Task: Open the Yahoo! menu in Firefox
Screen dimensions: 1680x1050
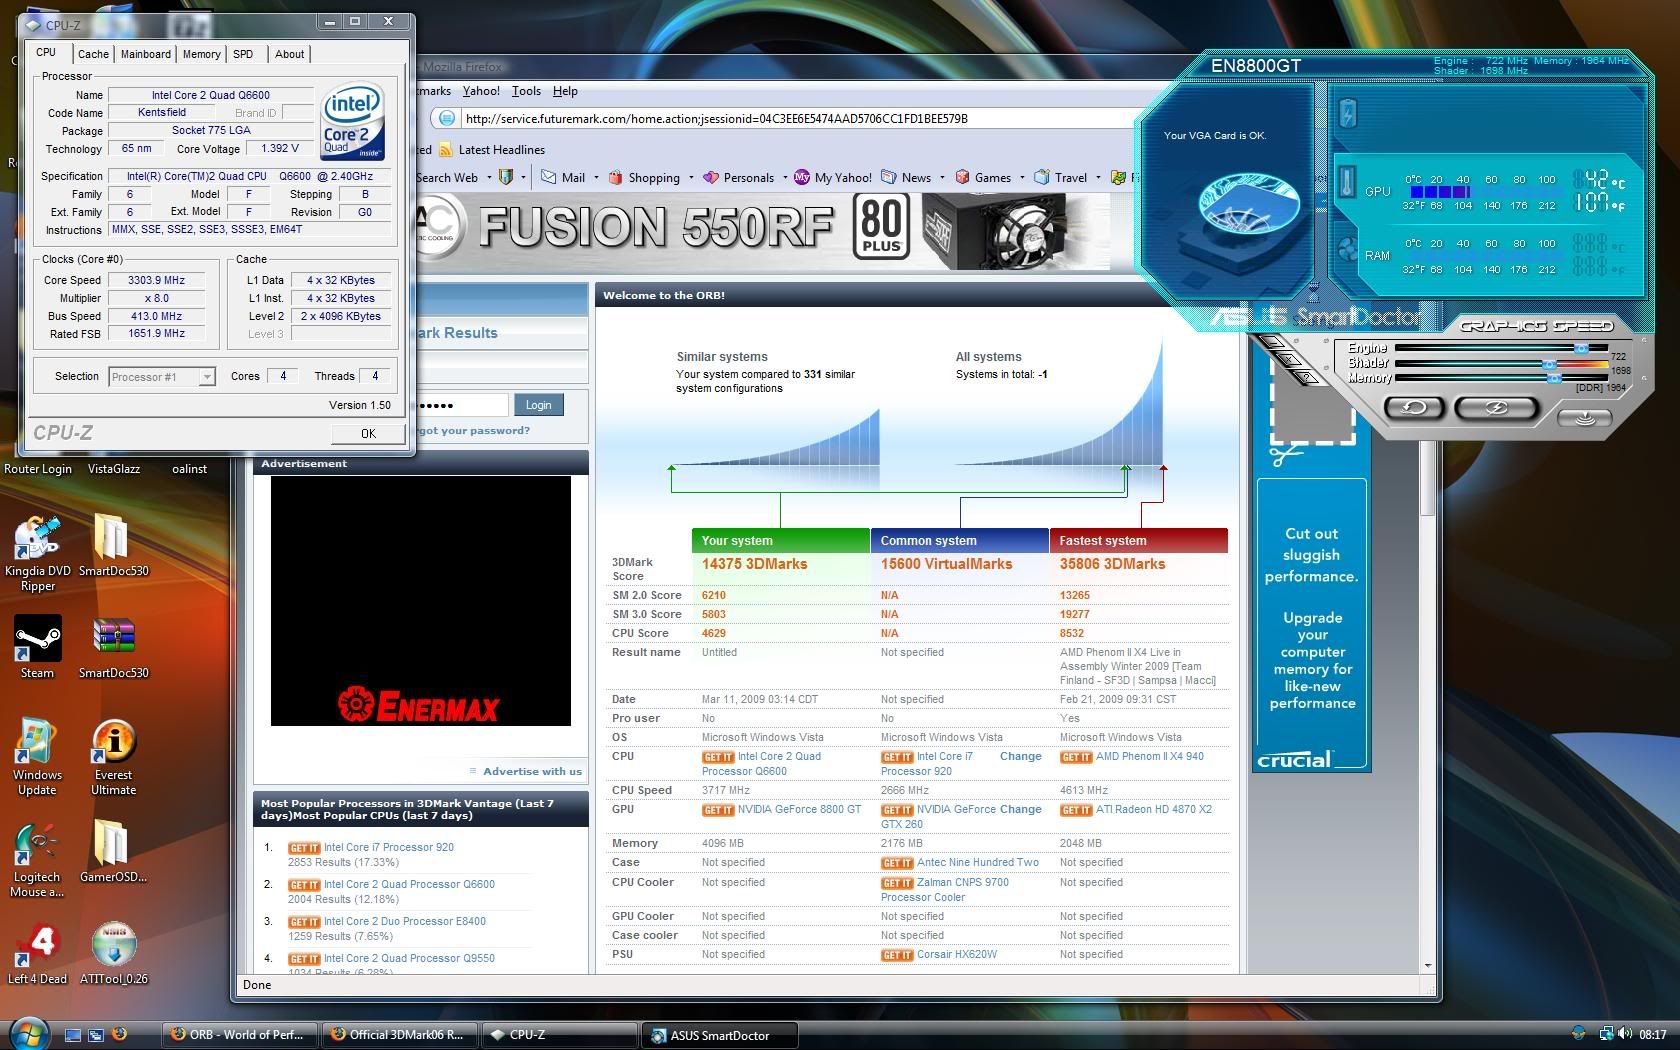Action: click(481, 91)
